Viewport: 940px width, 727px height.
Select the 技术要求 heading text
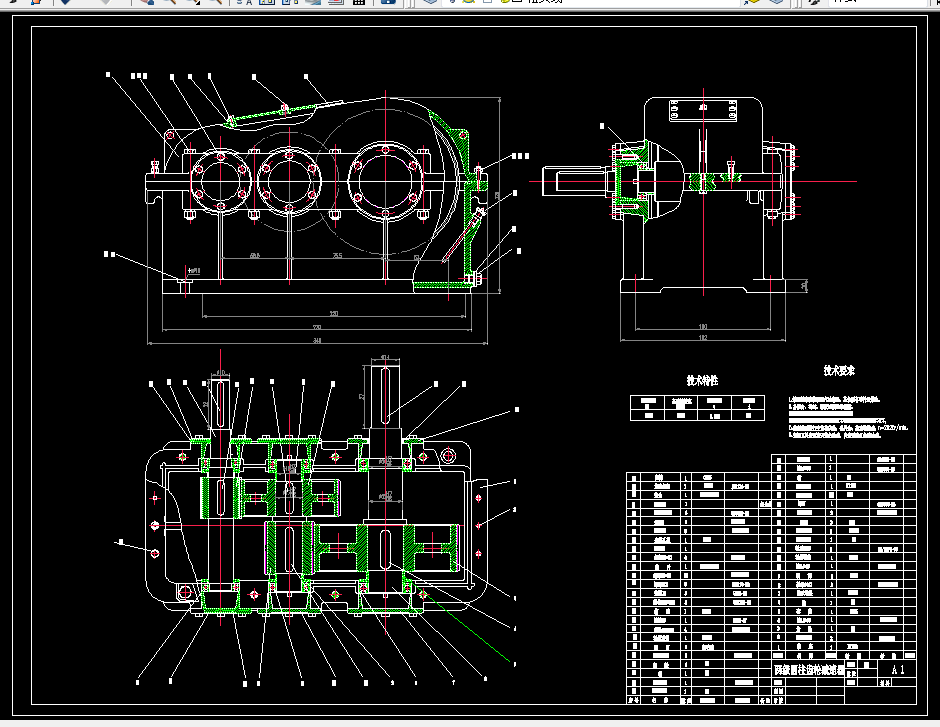coord(839,371)
